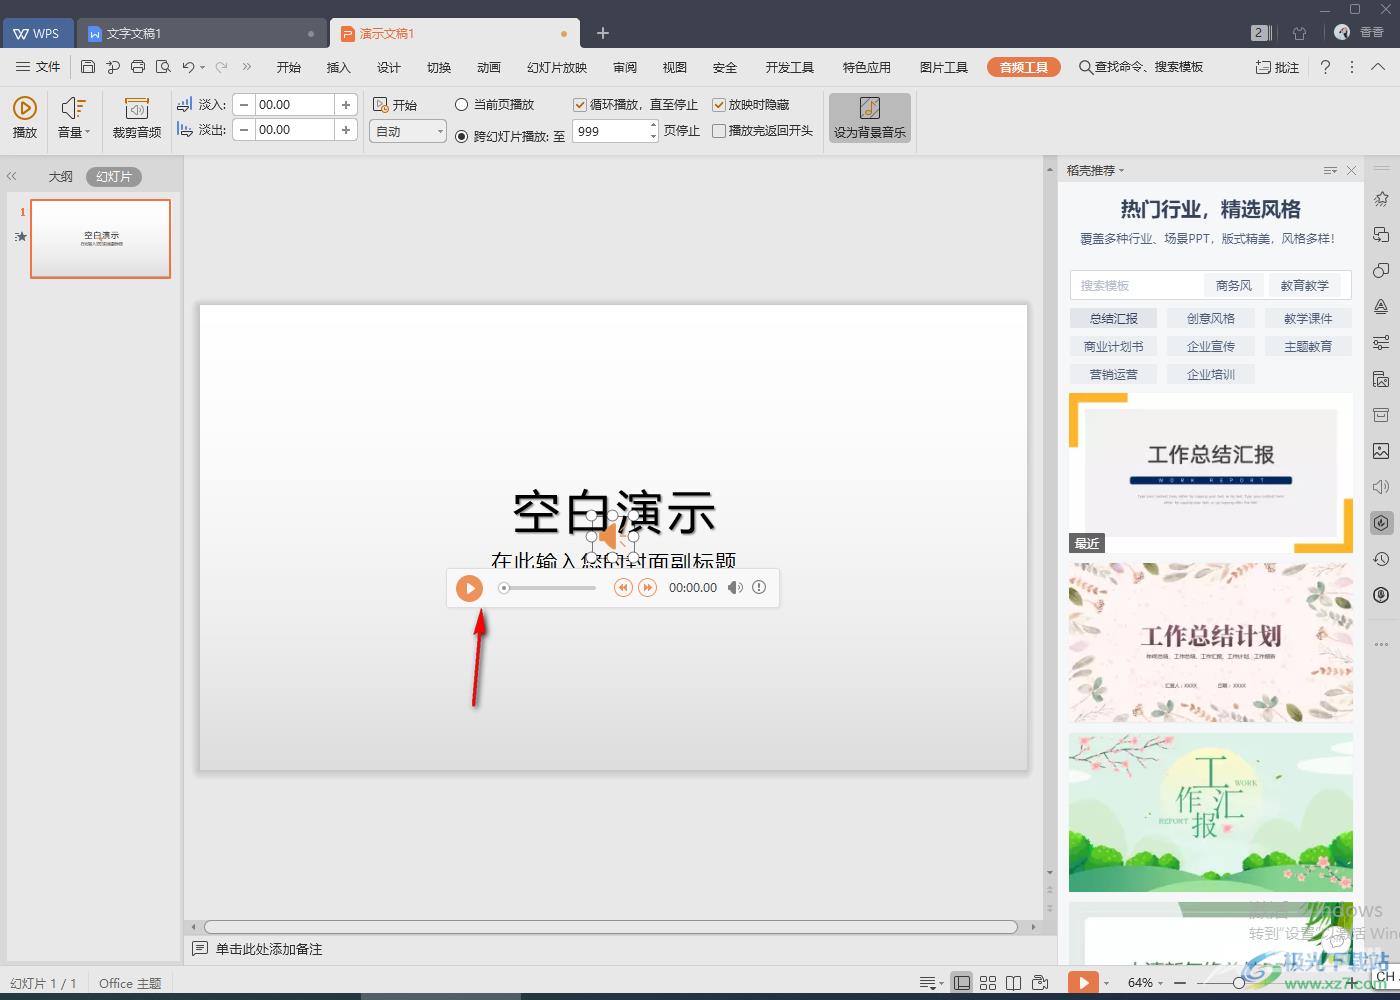This screenshot has width=1400, height=1000.
Task: Expand the undo history dropdown arrow
Action: 202,68
